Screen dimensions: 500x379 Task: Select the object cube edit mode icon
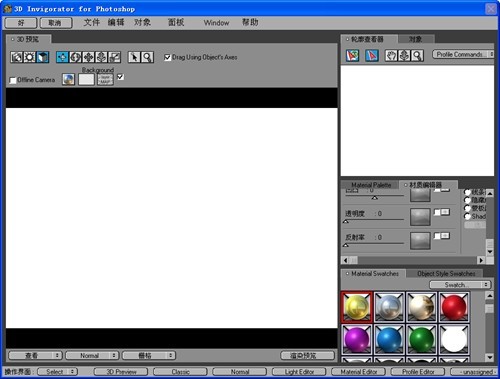click(x=42, y=57)
